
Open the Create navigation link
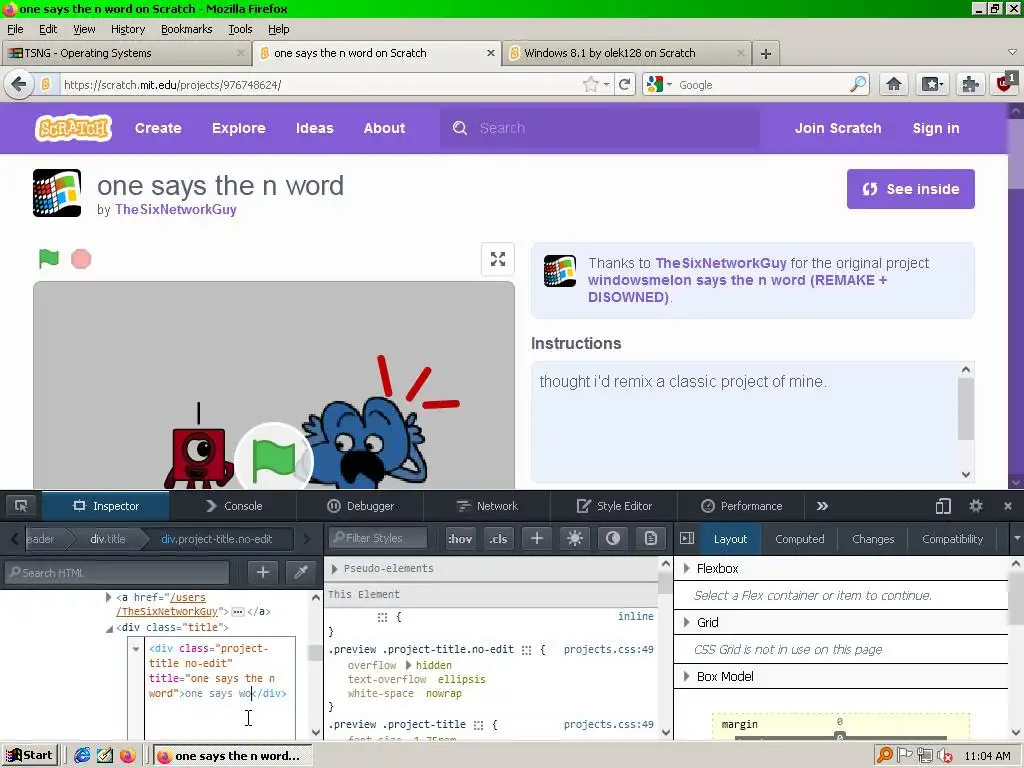coord(158,128)
